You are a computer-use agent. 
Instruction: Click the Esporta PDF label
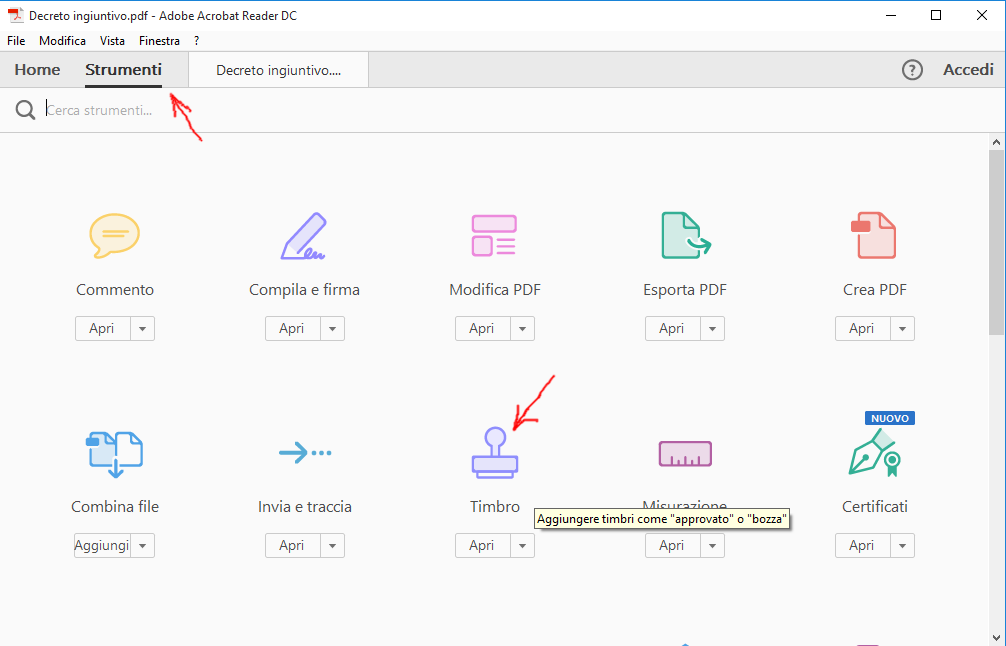click(x=685, y=290)
